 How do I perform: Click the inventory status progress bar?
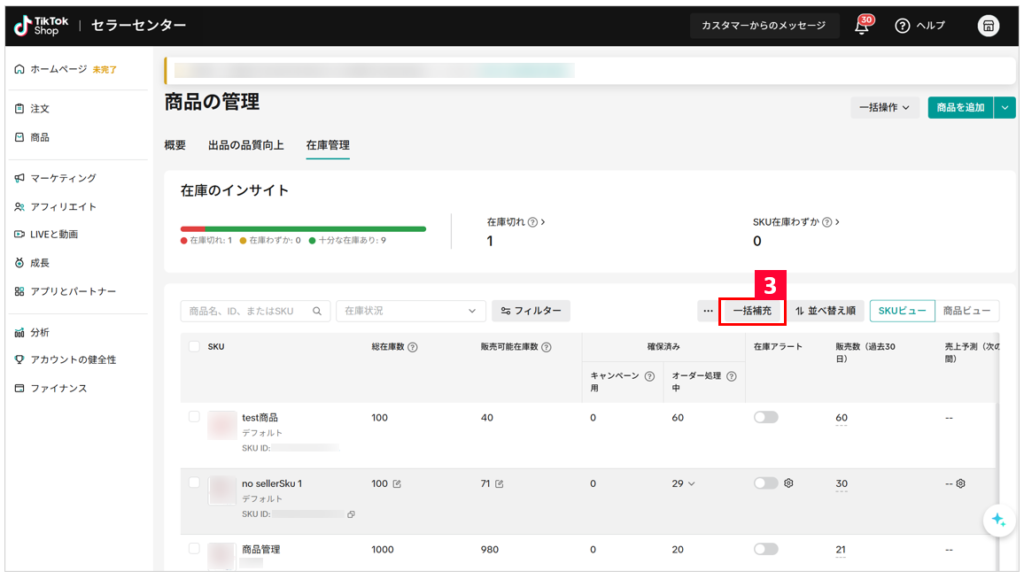pos(303,229)
